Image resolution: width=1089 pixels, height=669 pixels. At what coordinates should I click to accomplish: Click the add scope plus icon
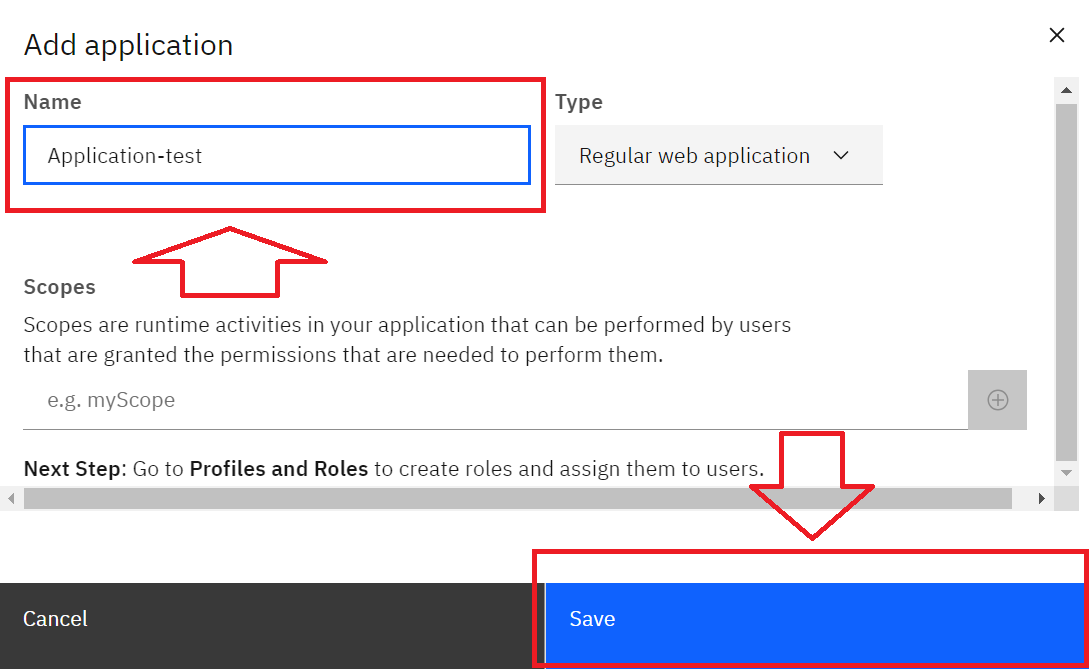[x=997, y=399]
